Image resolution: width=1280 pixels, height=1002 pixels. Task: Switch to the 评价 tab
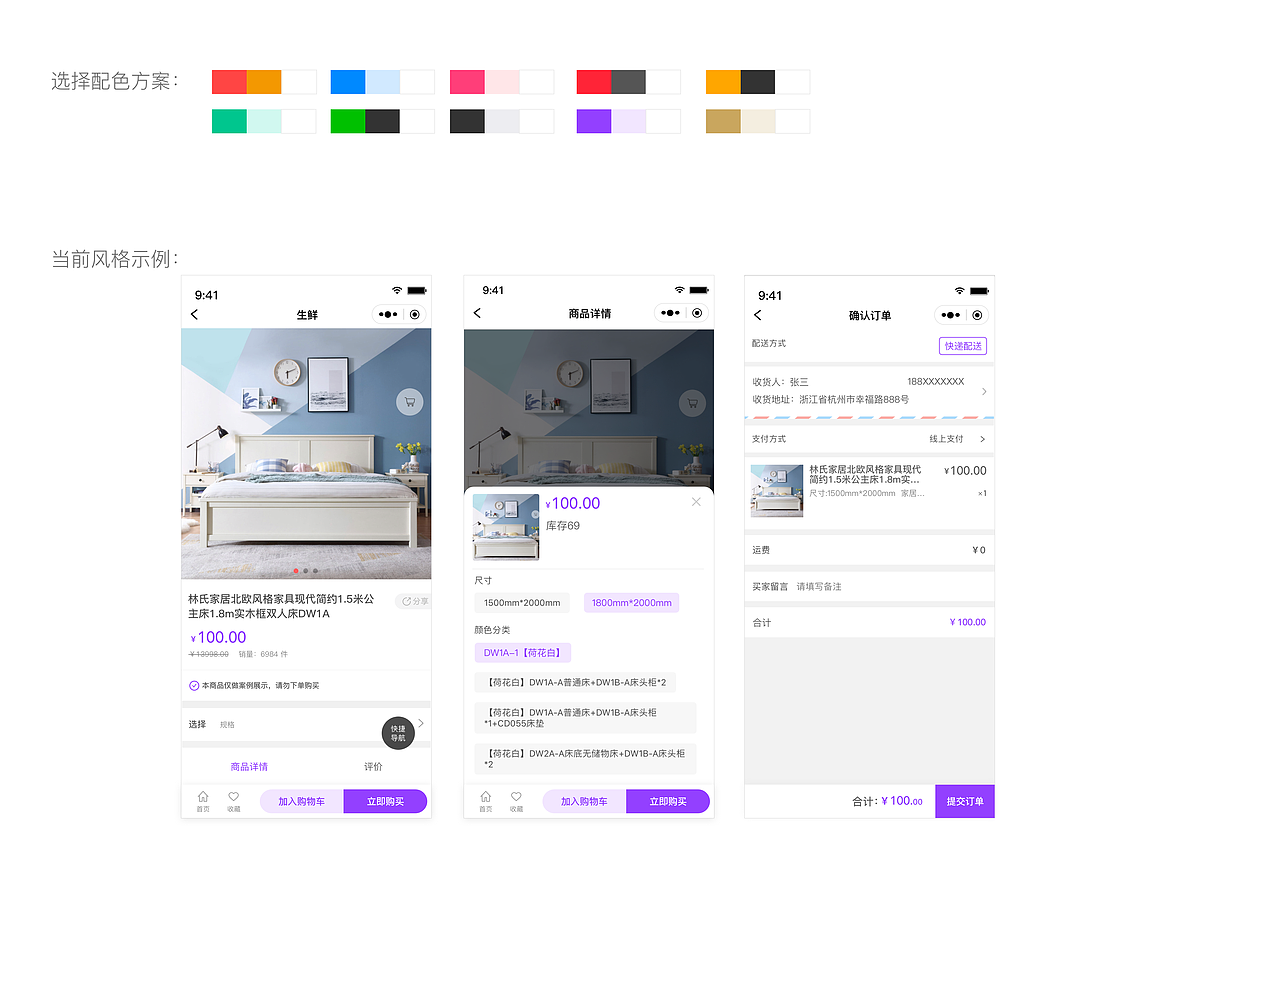(373, 767)
